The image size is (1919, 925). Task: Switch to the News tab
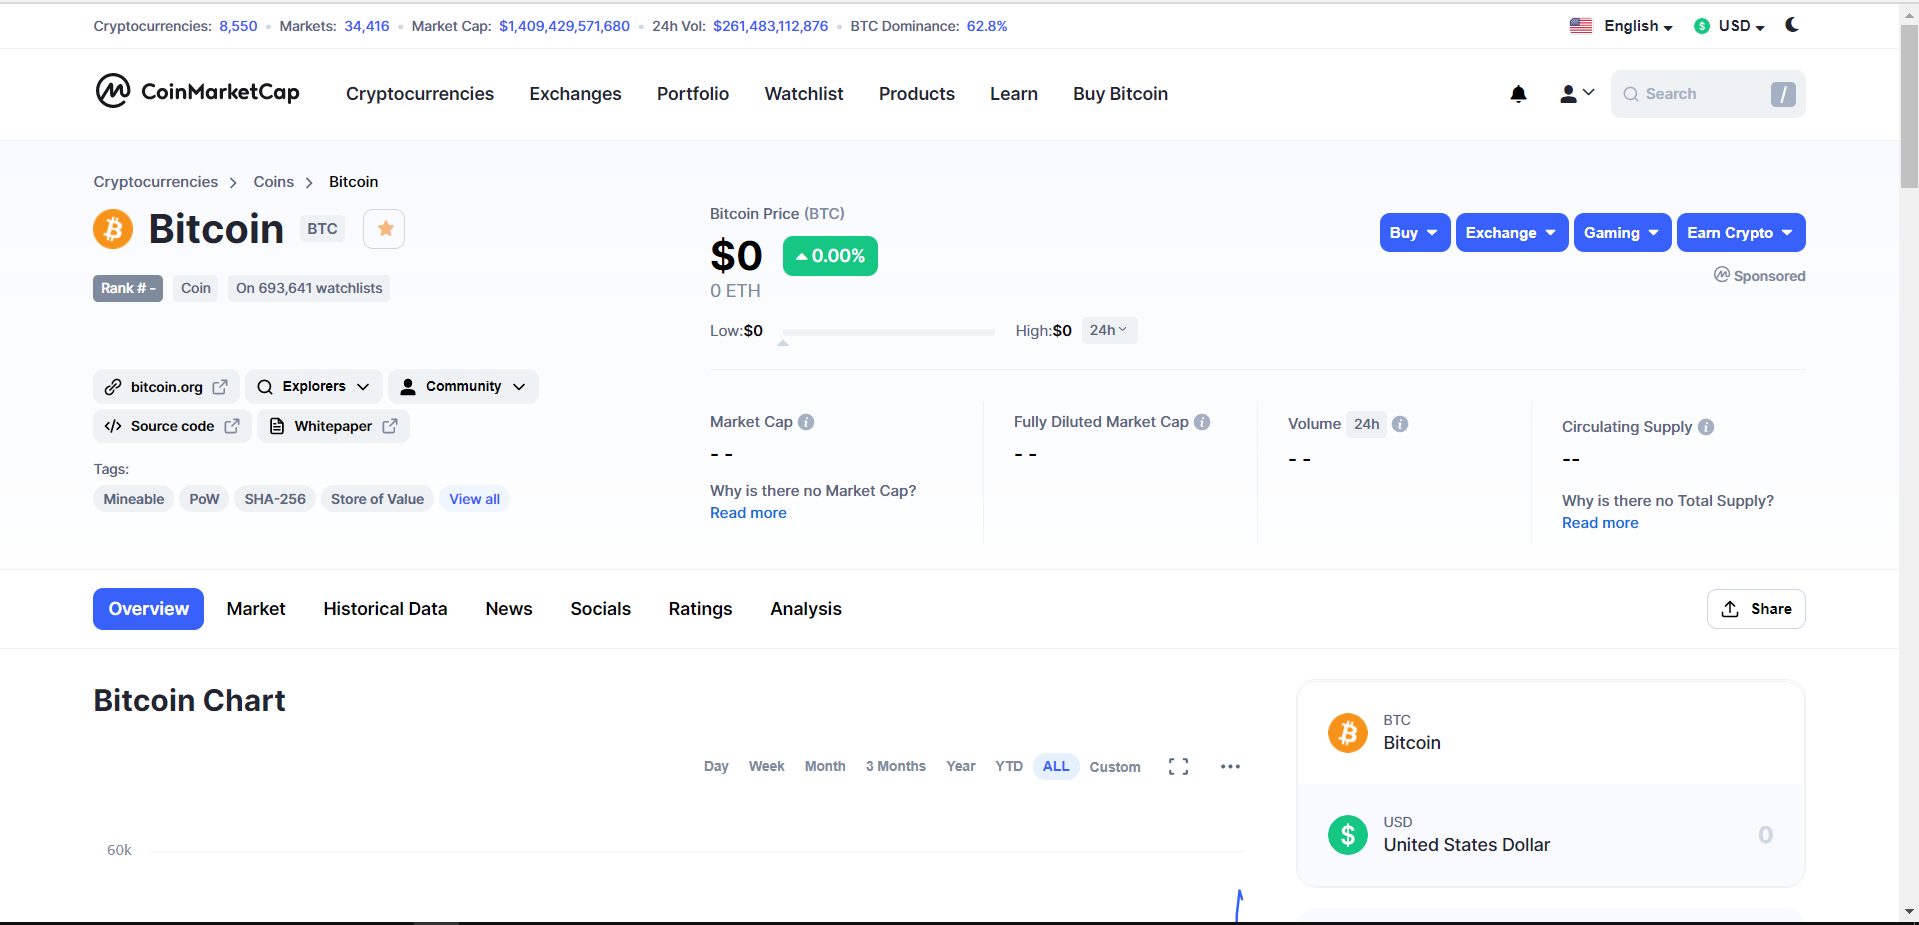click(509, 609)
